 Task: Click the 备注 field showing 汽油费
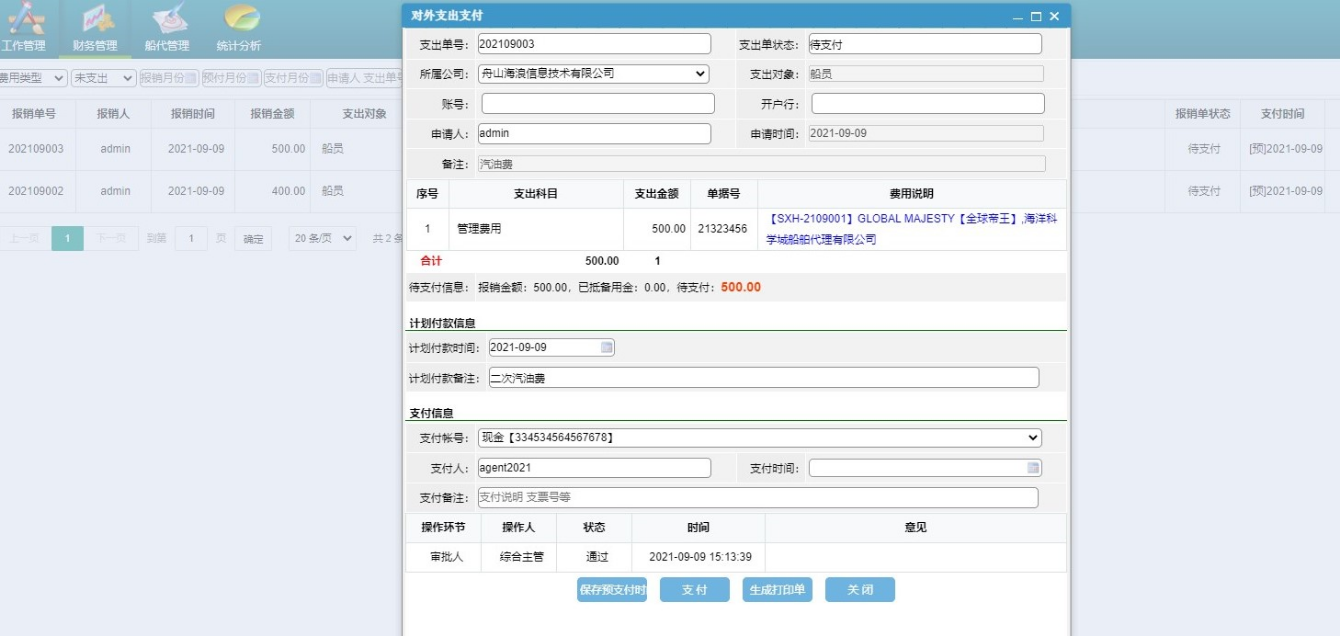pos(761,164)
